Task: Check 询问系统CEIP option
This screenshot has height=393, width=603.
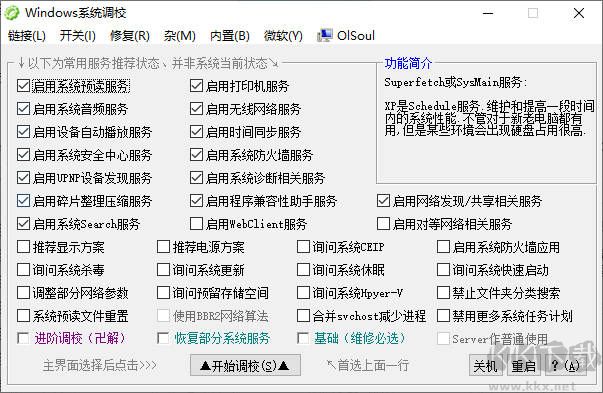Action: pyautogui.click(x=303, y=247)
